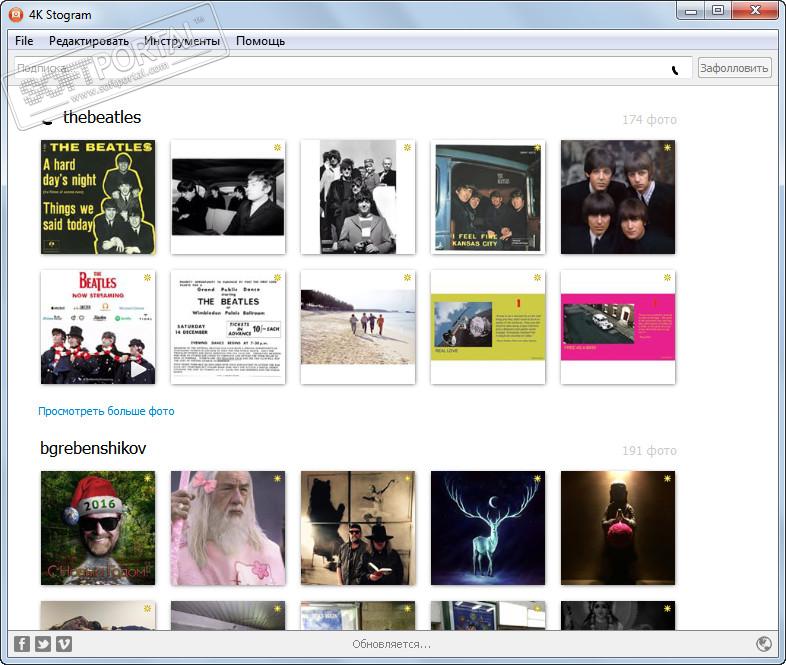
Task: Open the pink Free As A Bird thumbnail
Action: click(x=618, y=327)
